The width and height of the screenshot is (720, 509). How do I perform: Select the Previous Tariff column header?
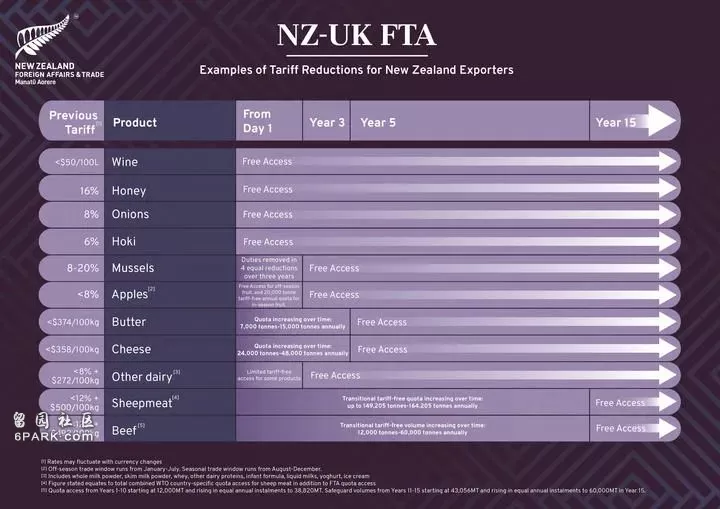click(73, 122)
